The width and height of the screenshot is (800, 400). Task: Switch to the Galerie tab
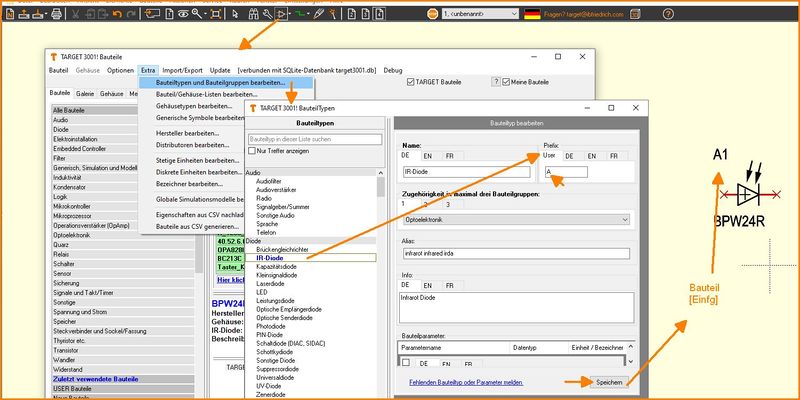[x=86, y=93]
